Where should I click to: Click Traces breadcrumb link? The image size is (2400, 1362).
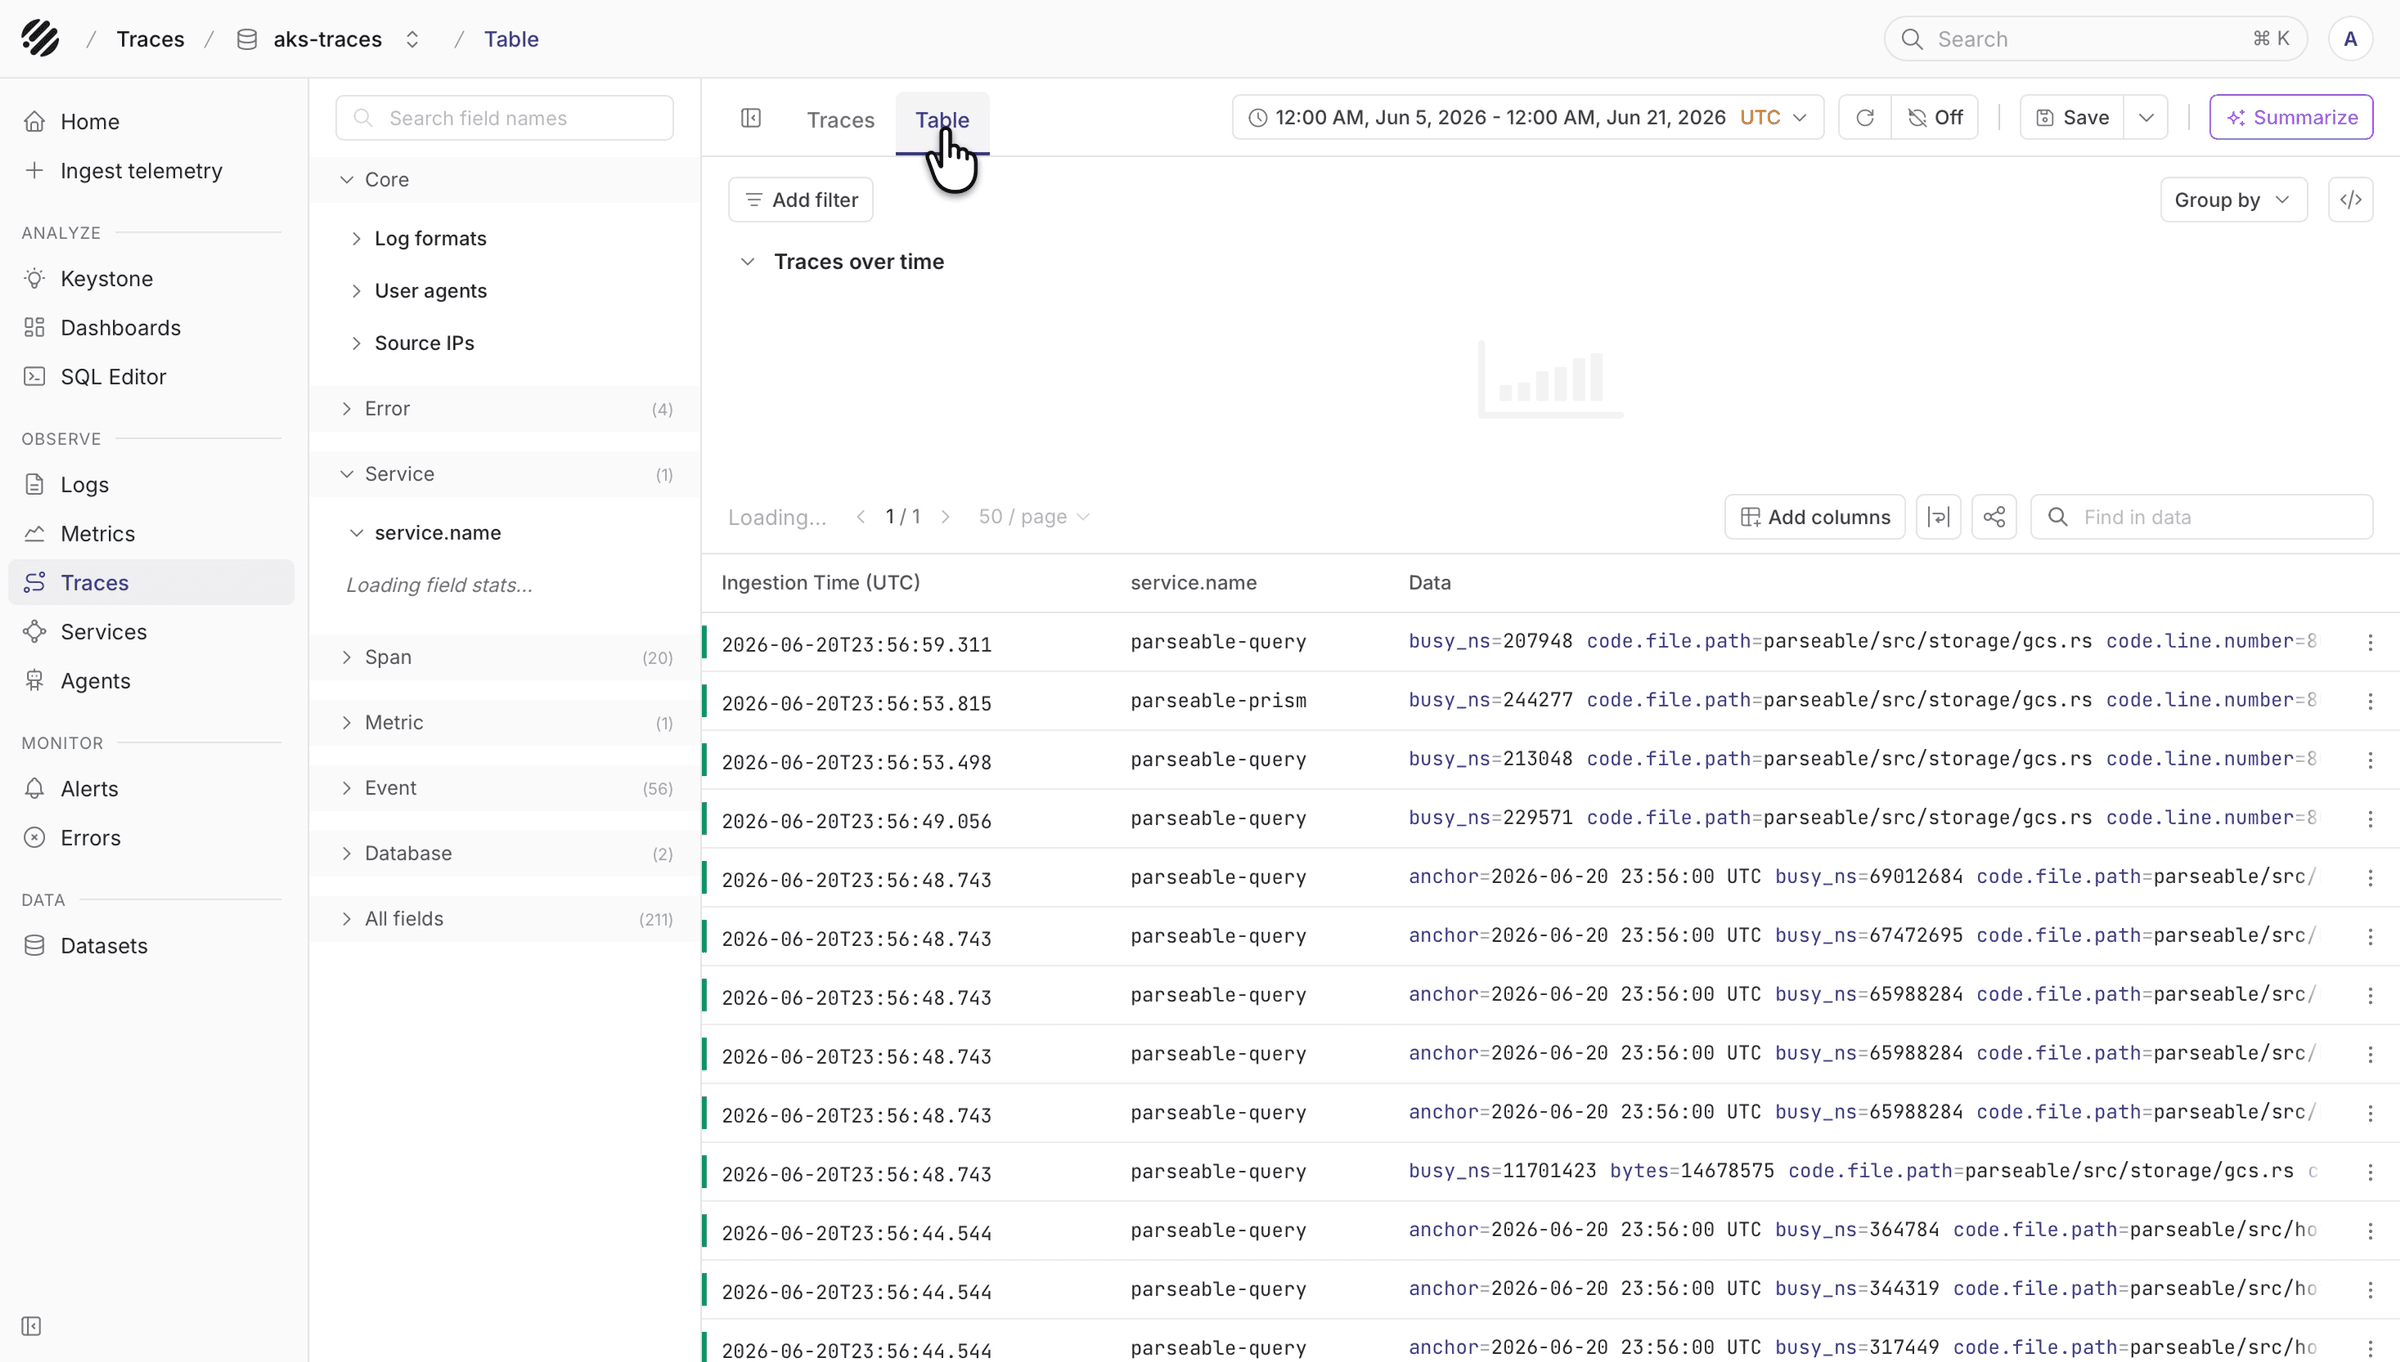coord(150,39)
